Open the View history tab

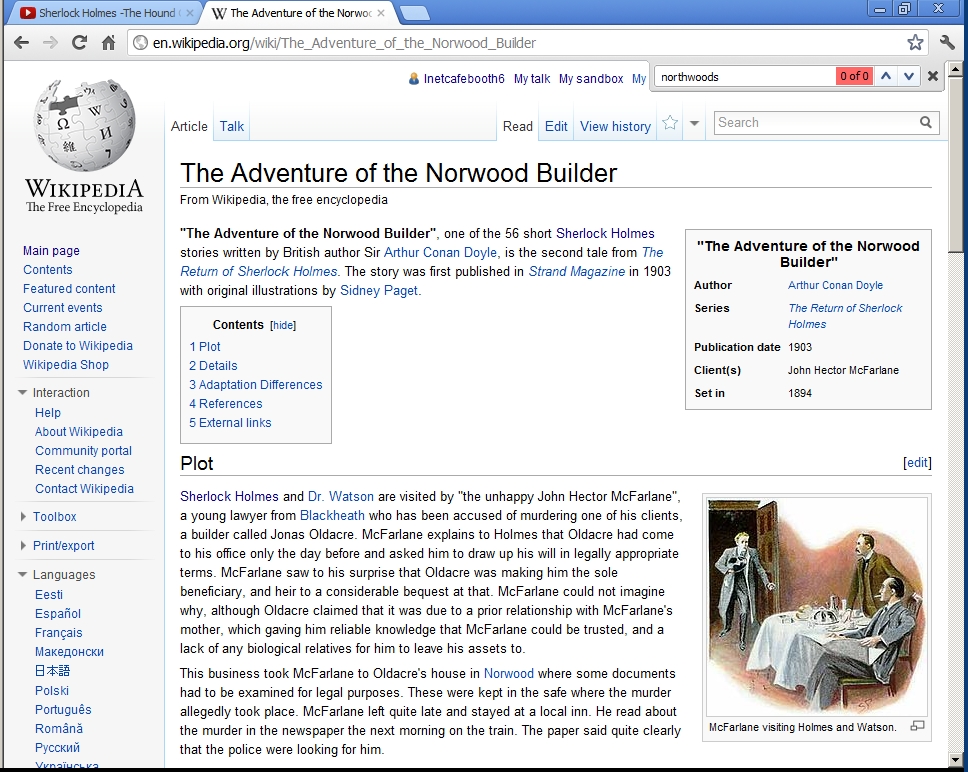click(615, 126)
